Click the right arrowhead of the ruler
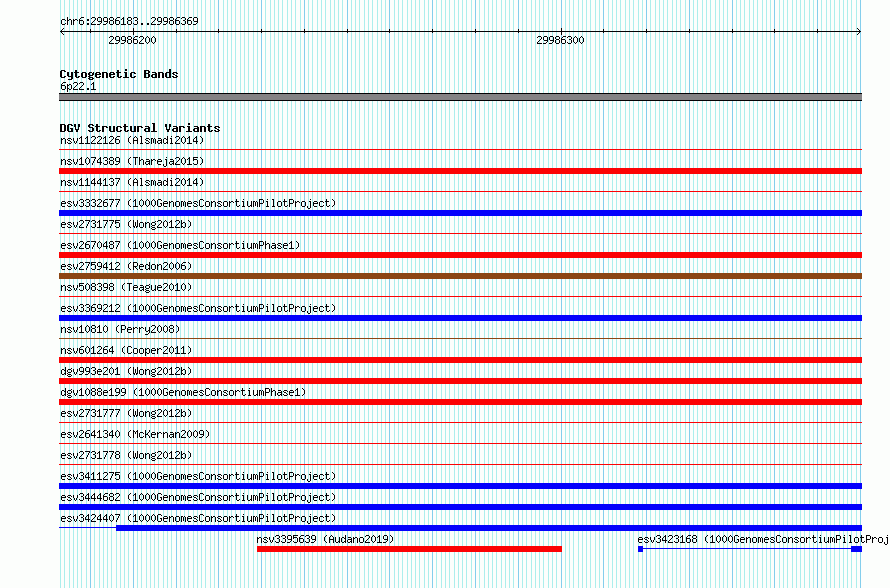This screenshot has height=588, width=890. point(859,32)
